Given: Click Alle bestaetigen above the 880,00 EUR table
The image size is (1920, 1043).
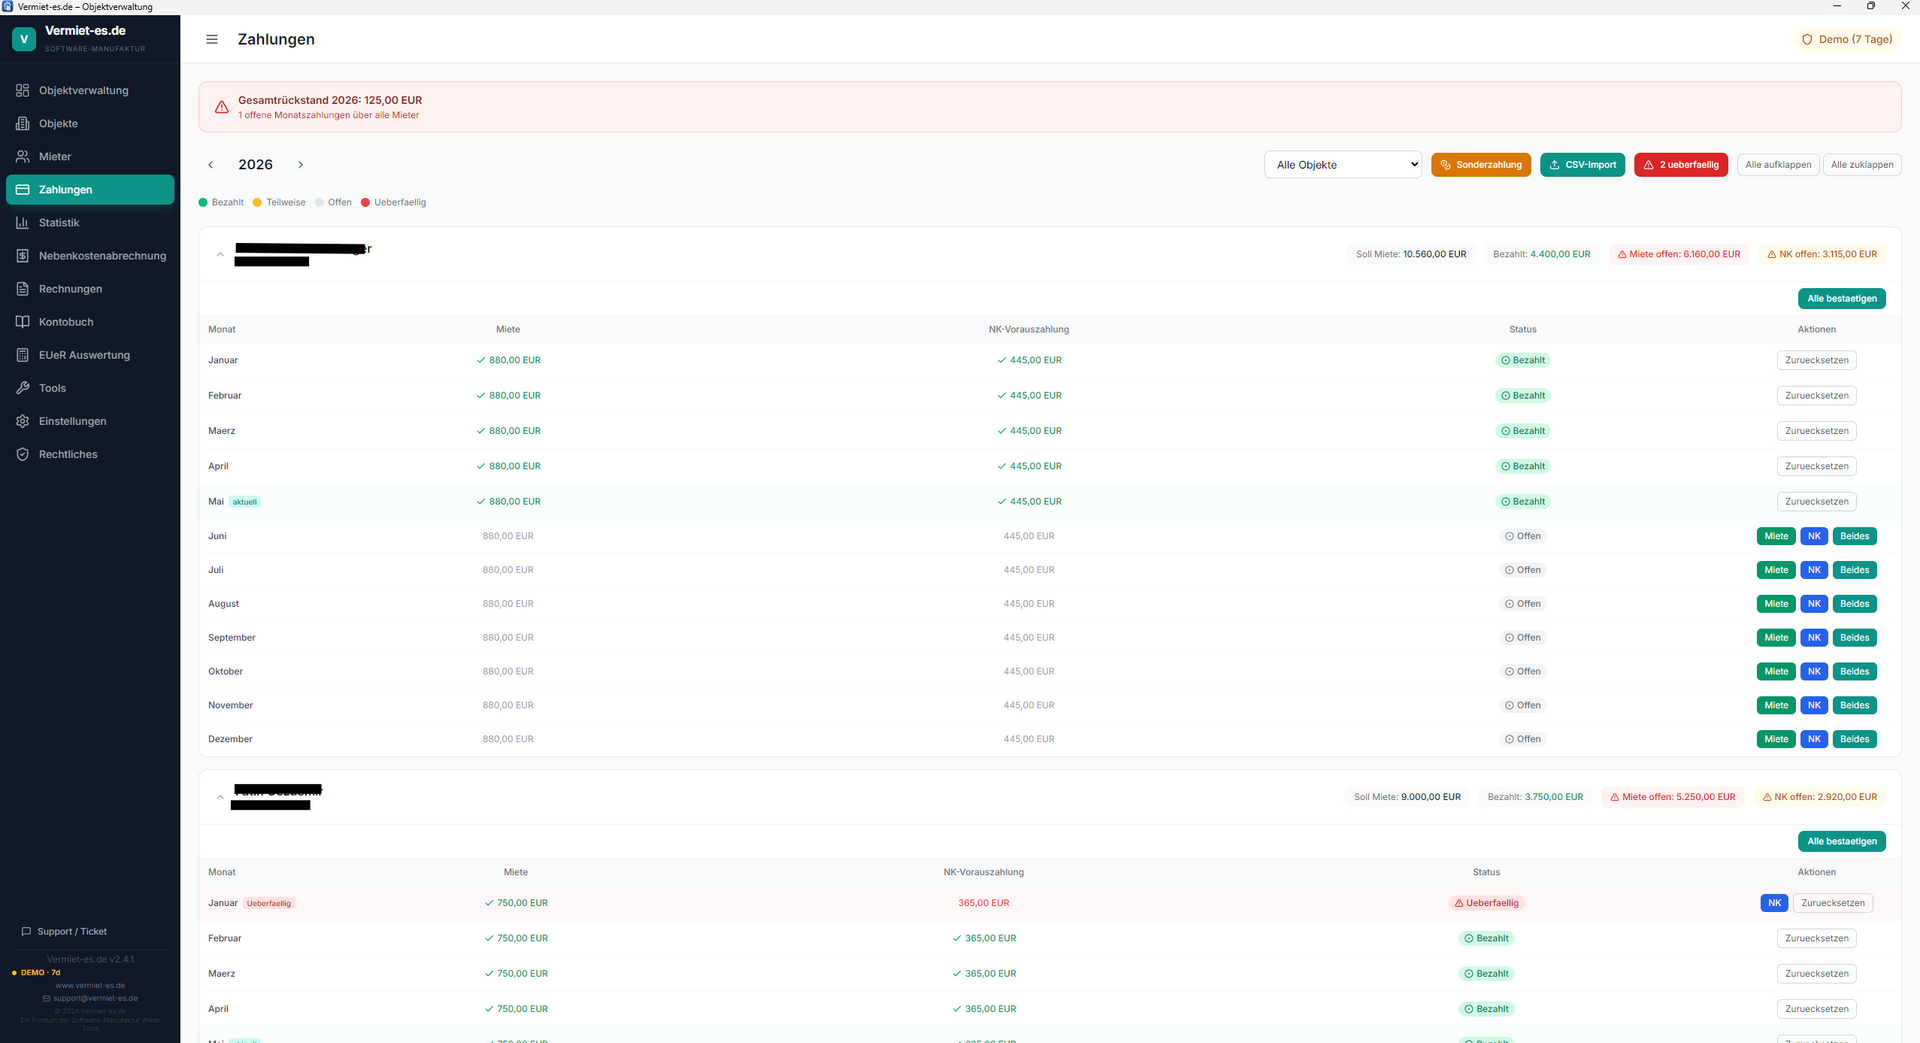Looking at the screenshot, I should point(1842,299).
